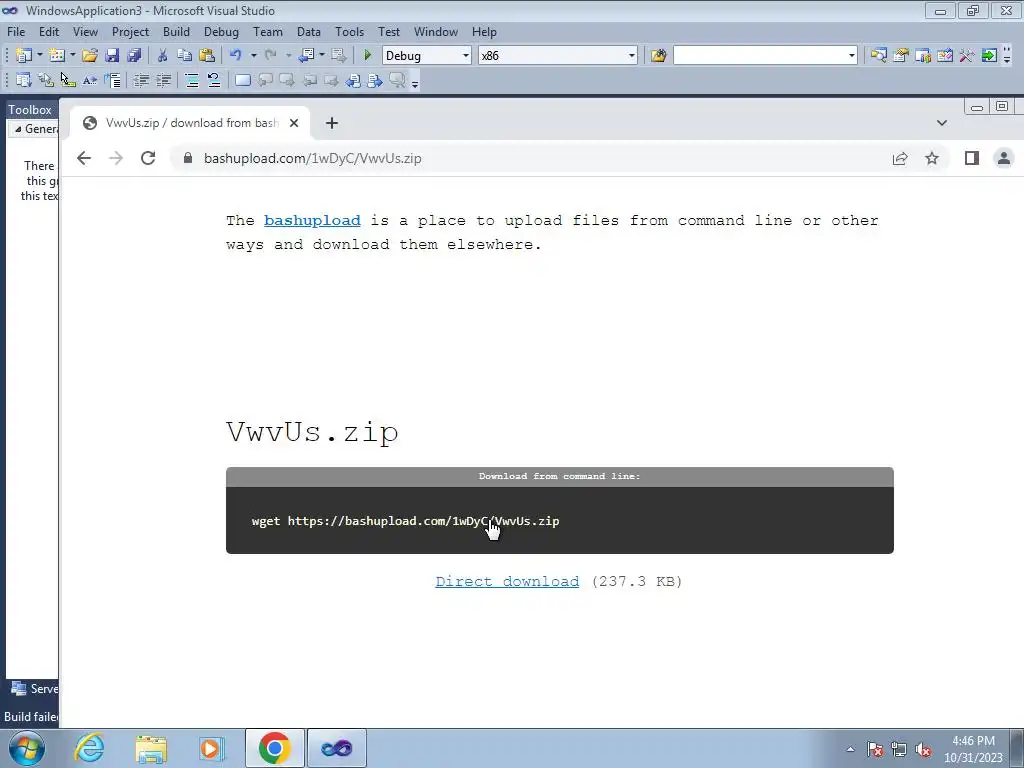Click the Increase Line Indent icon

tap(163, 80)
